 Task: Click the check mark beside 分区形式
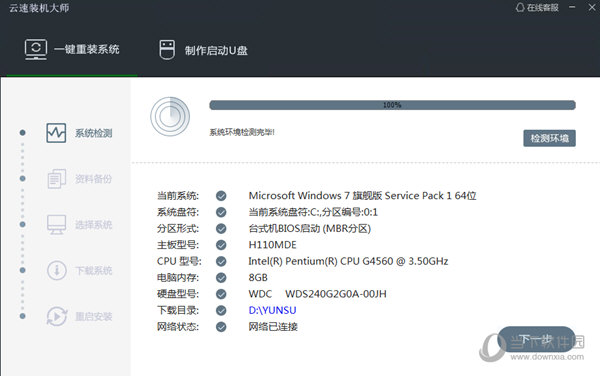(221, 229)
